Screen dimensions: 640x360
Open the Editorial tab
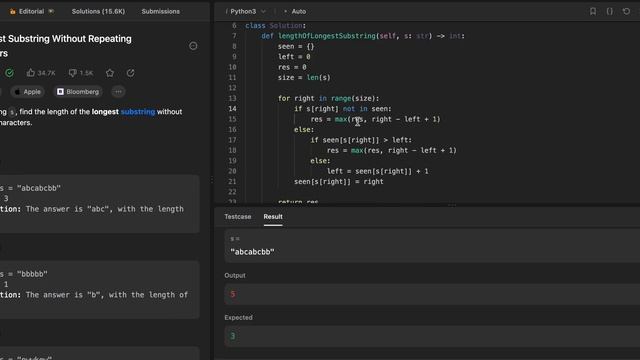tap(31, 11)
